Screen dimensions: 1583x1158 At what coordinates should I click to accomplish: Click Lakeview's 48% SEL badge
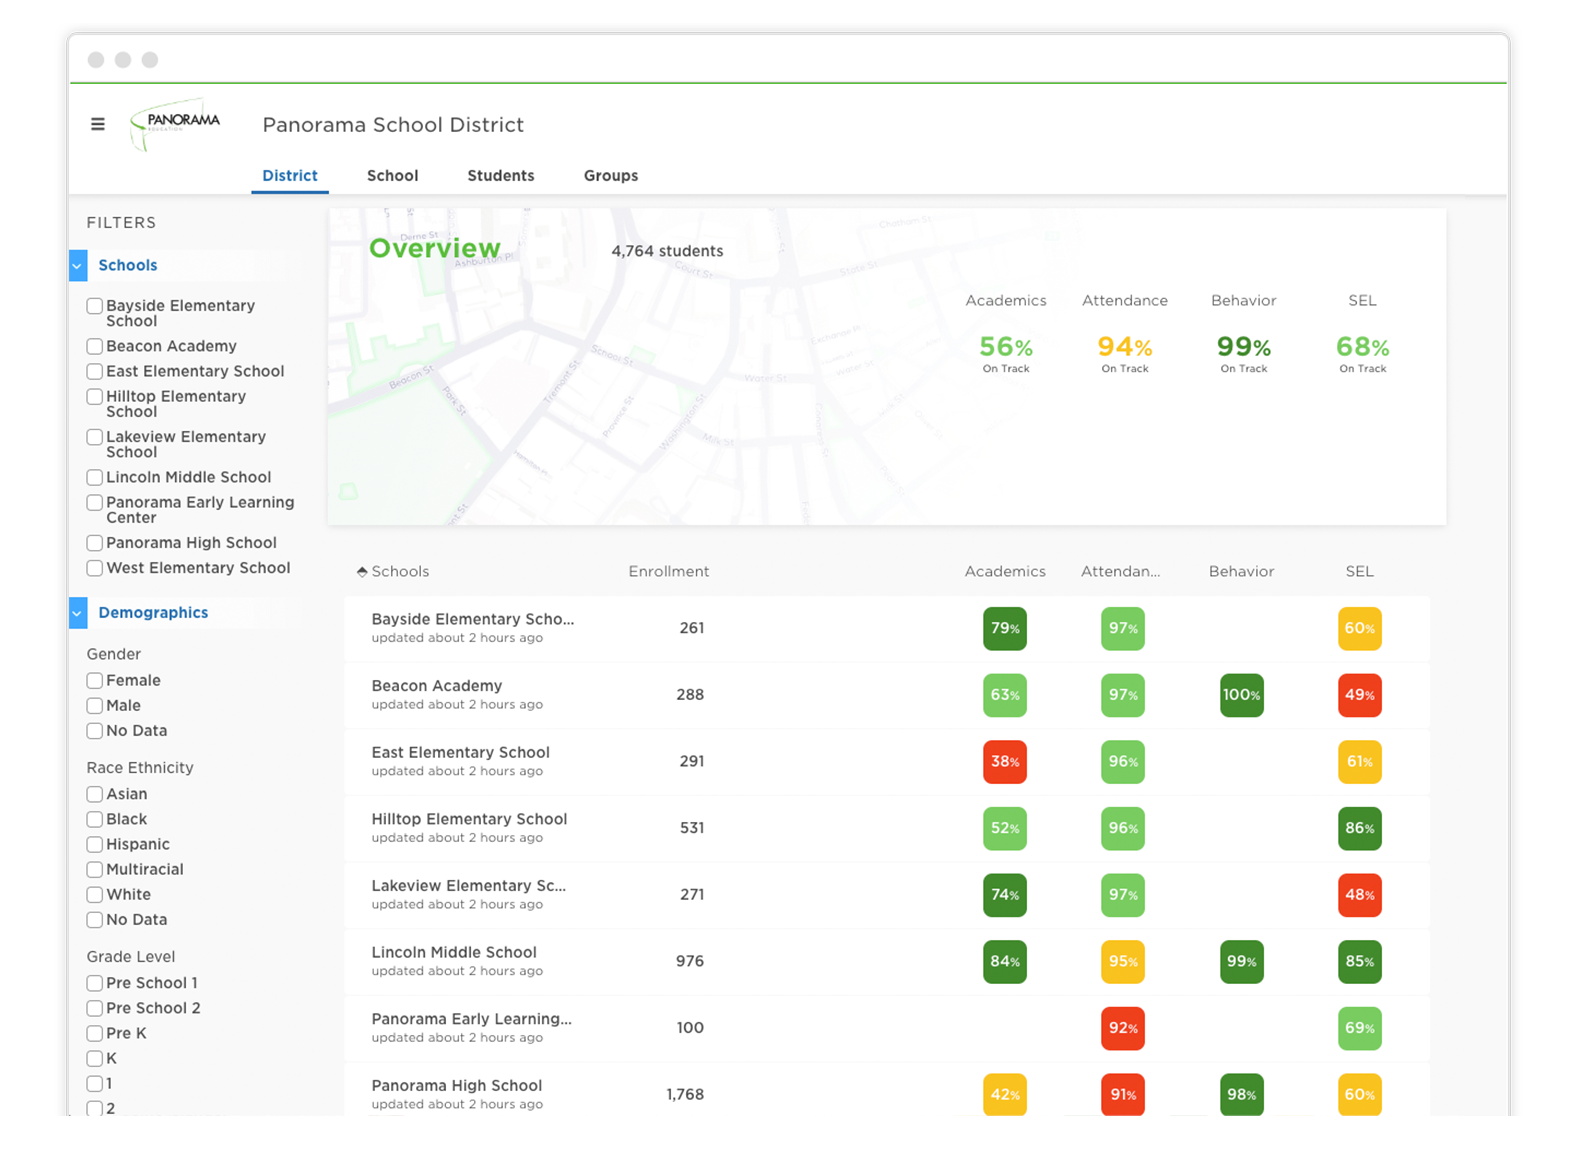[1360, 895]
